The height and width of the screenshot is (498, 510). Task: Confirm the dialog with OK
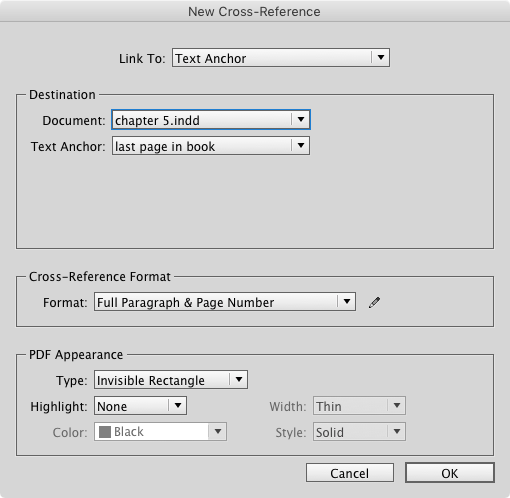pos(450,473)
